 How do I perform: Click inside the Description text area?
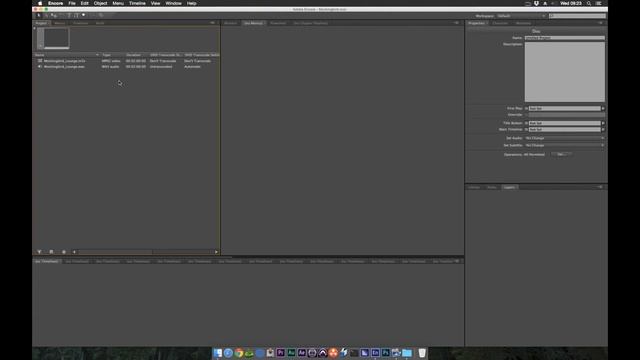[x=564, y=72]
